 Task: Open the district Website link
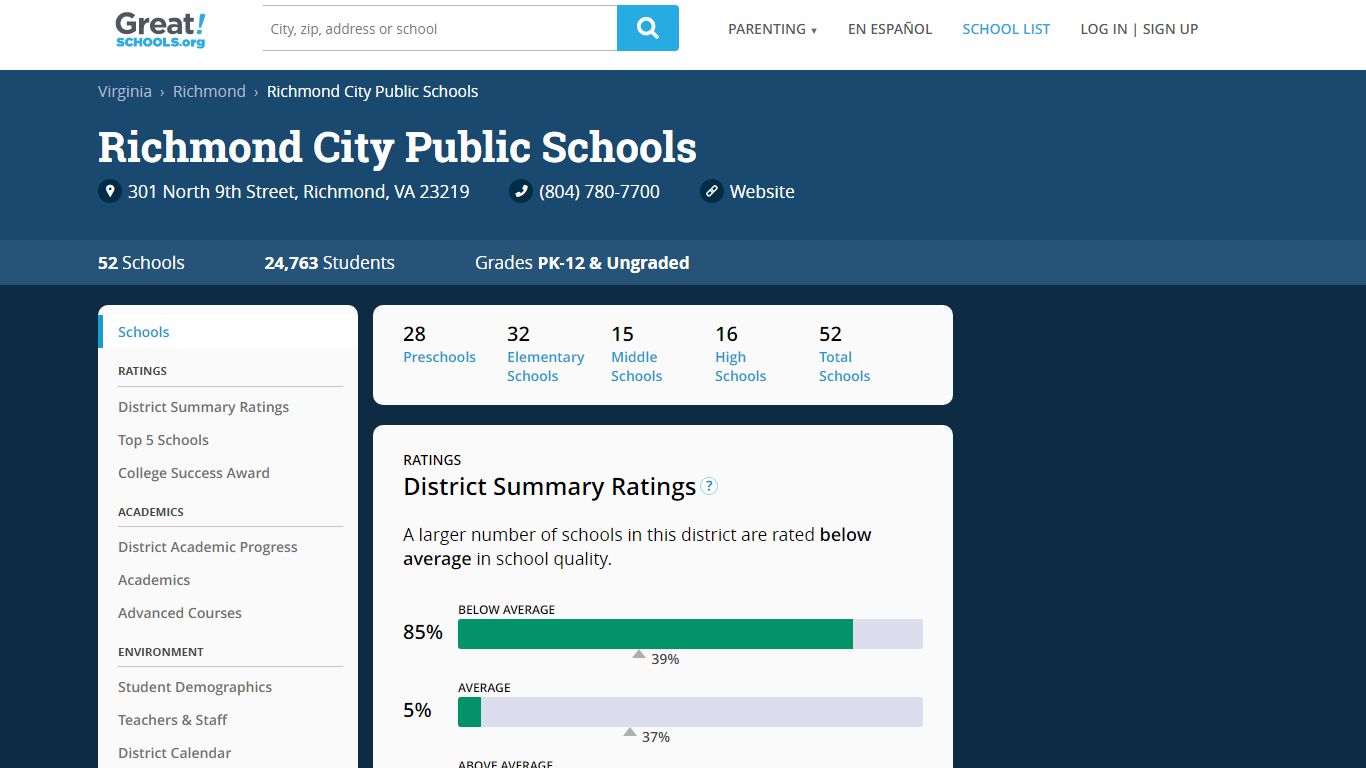pyautogui.click(x=762, y=191)
